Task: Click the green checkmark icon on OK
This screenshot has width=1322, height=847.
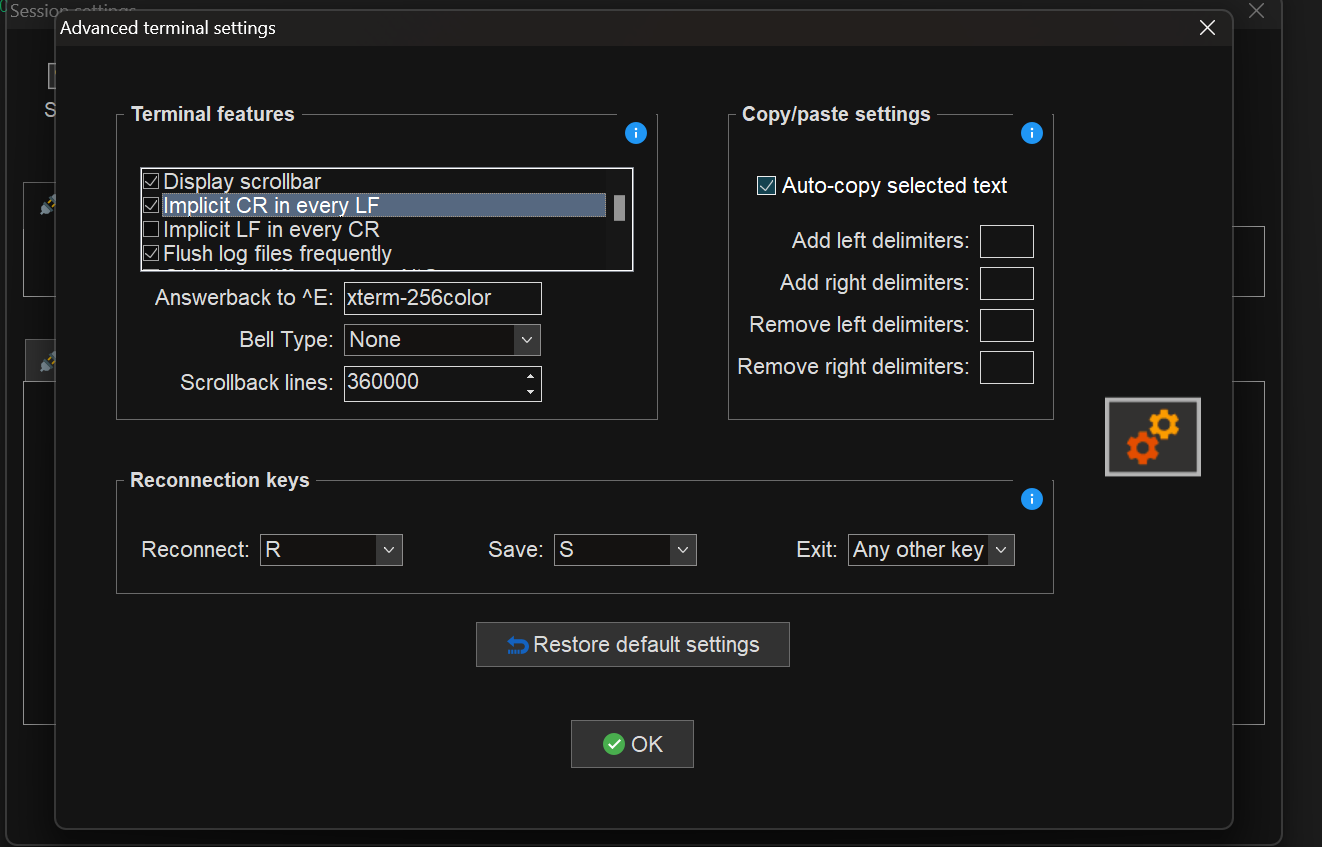Action: point(614,744)
